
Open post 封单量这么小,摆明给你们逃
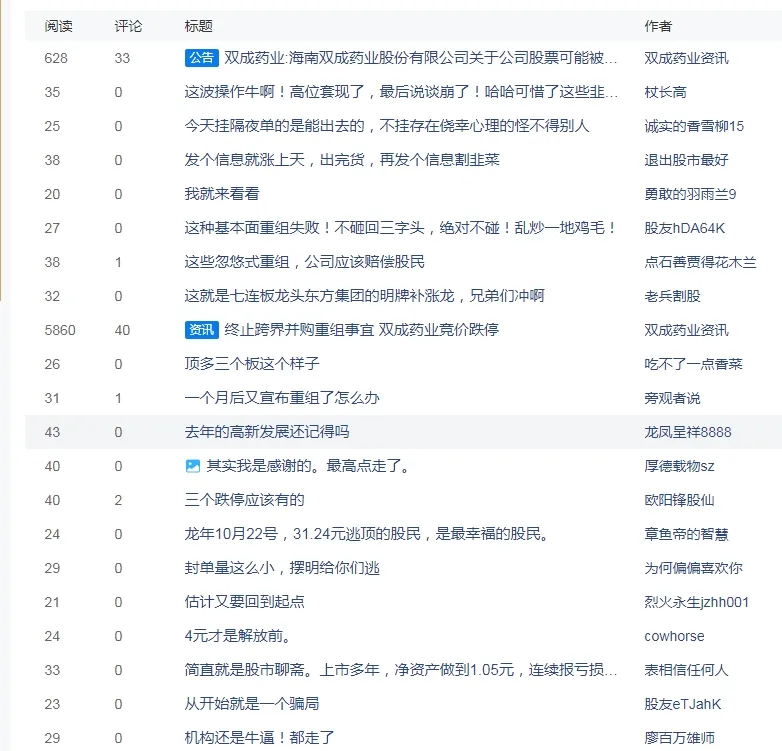click(282, 567)
